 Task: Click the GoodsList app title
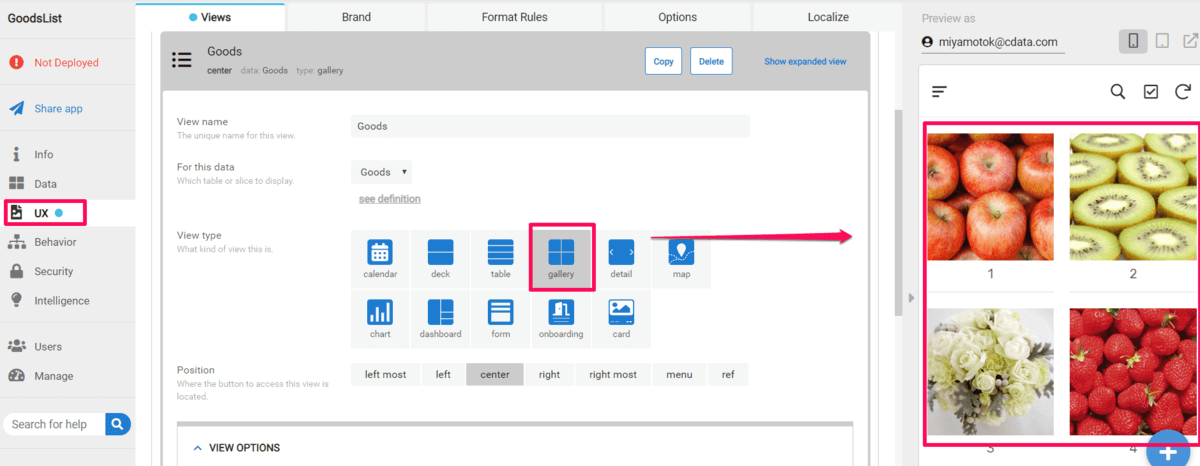pos(37,17)
